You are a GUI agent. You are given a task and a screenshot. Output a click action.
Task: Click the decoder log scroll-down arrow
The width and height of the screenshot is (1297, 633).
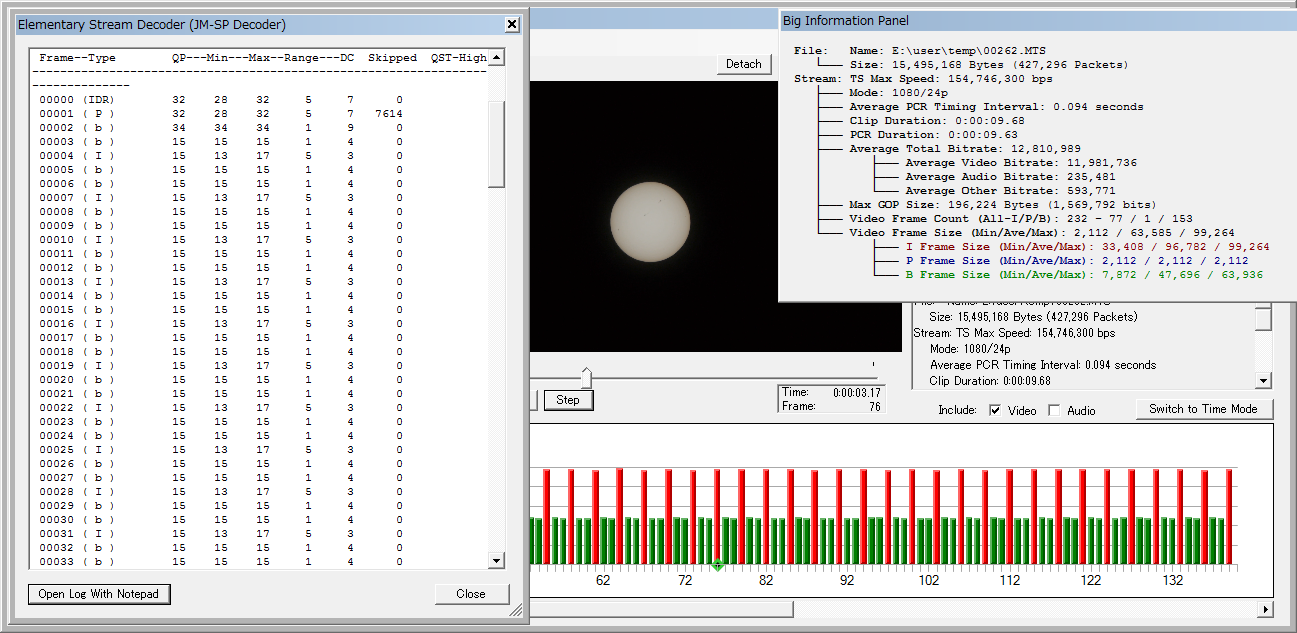pyautogui.click(x=496, y=560)
